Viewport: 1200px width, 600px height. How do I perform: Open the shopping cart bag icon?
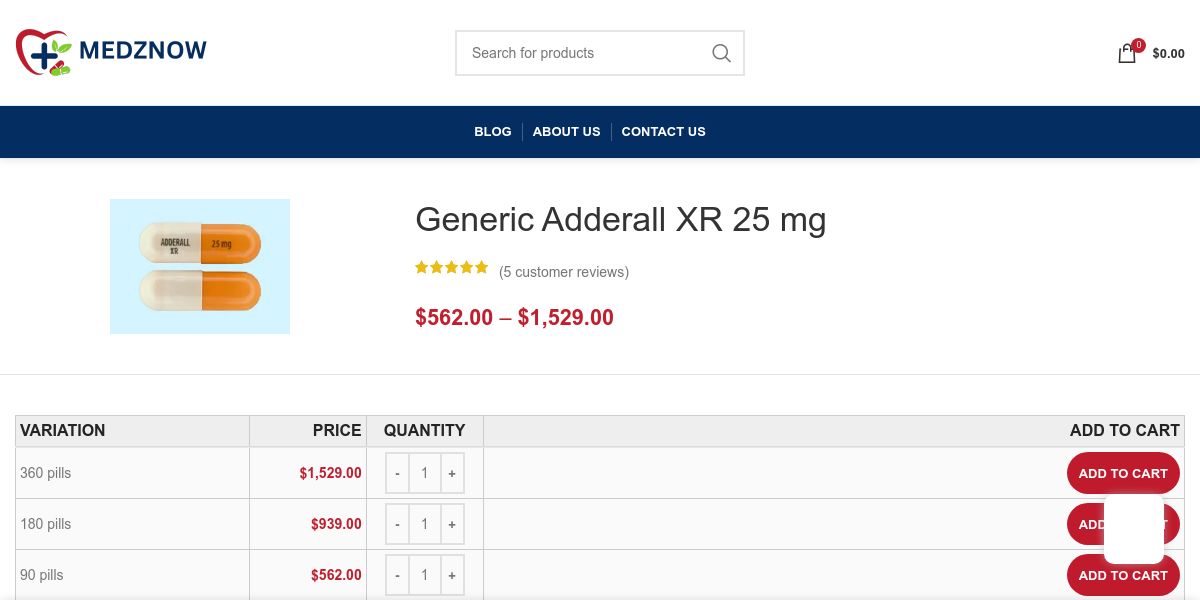[1127, 54]
